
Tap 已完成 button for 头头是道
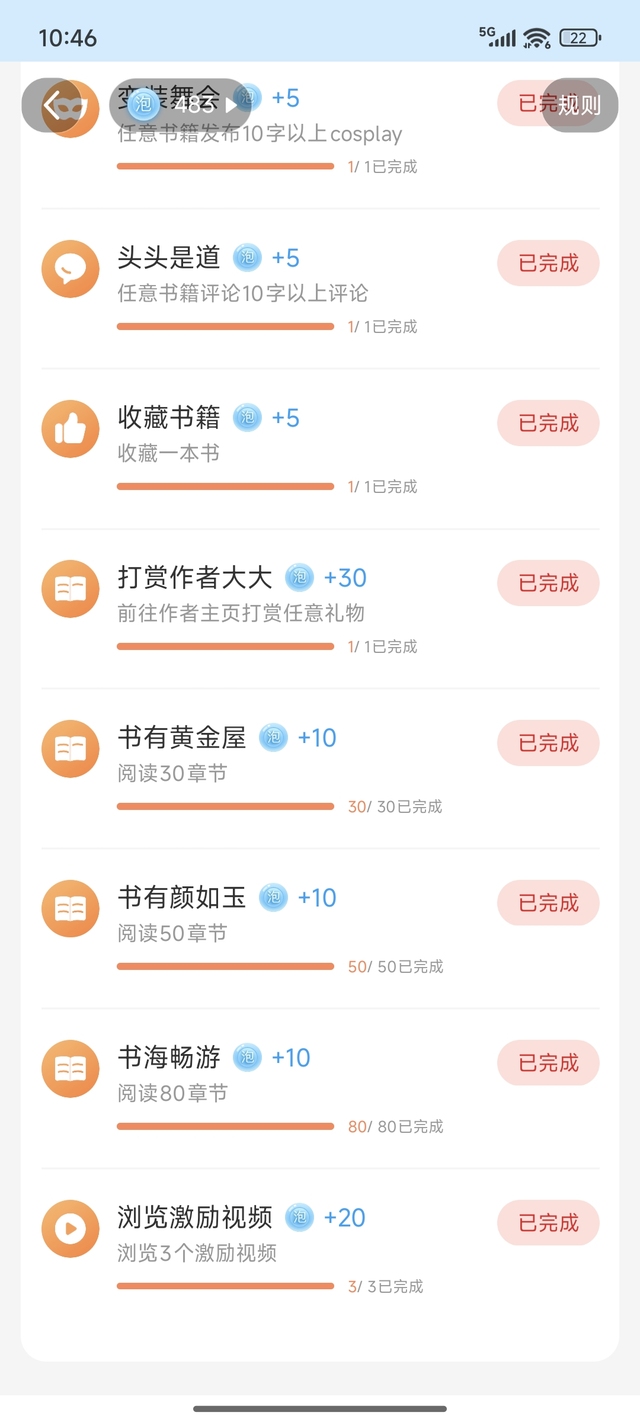(x=548, y=263)
